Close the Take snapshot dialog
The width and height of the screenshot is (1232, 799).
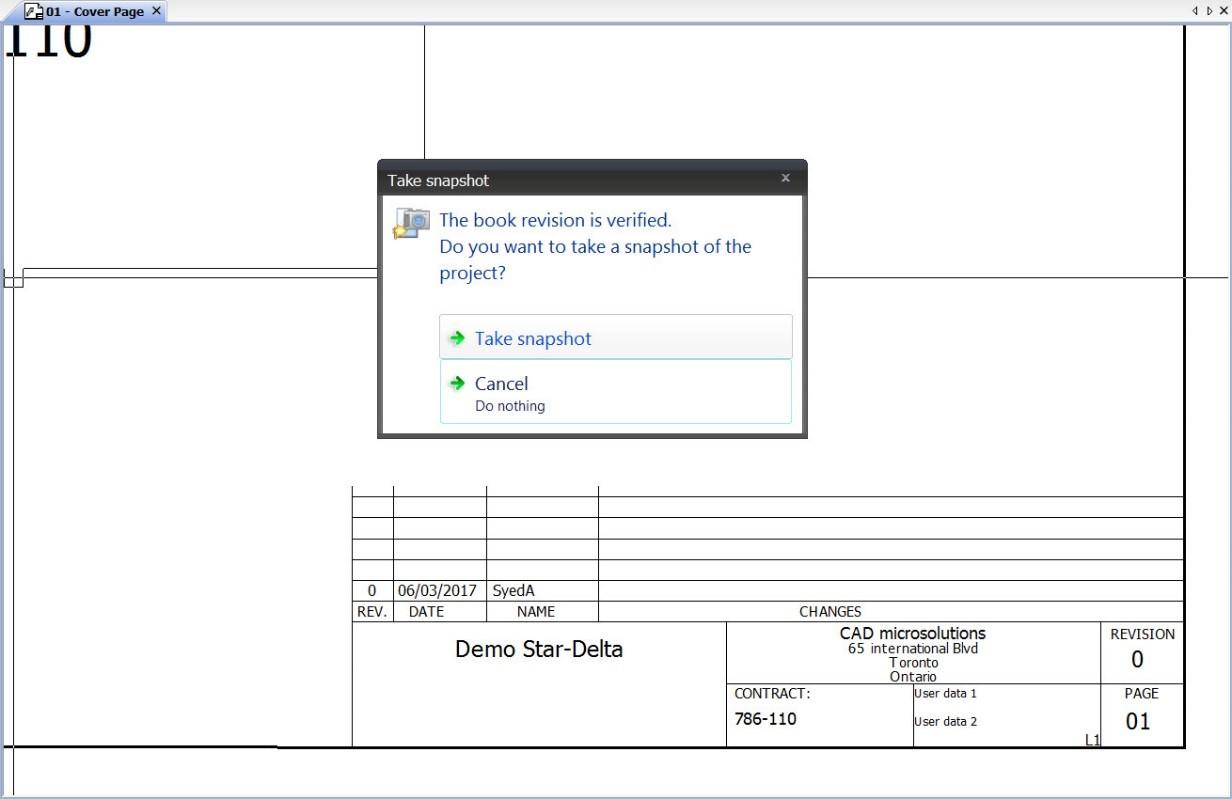coord(785,178)
